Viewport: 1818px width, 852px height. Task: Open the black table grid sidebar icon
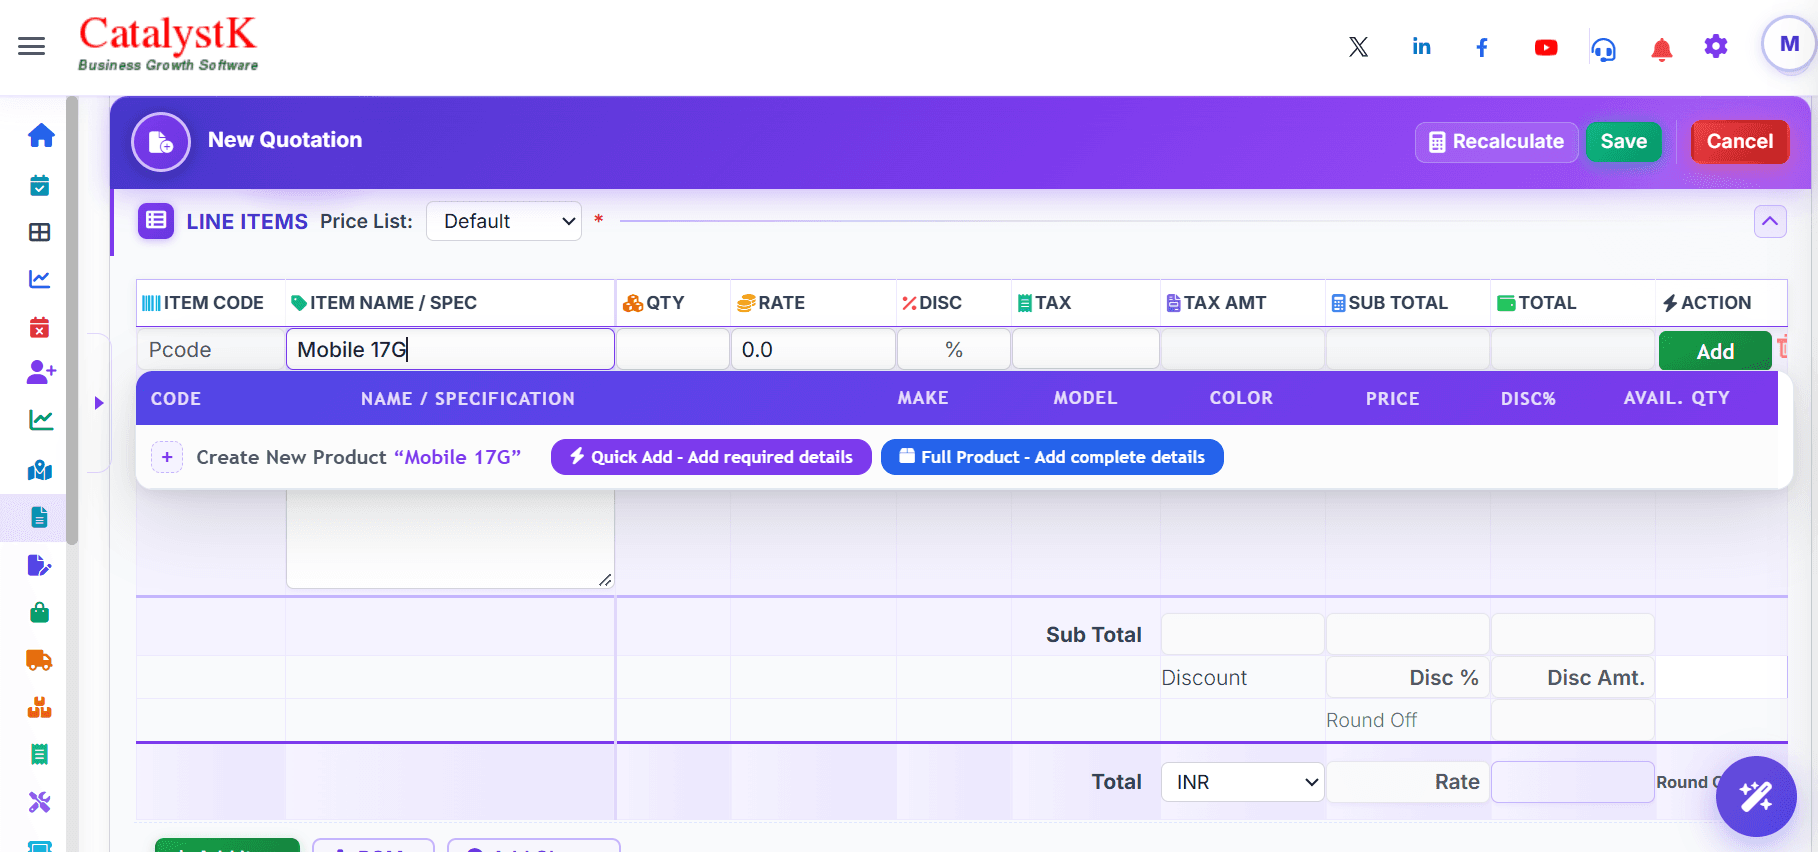tap(40, 232)
